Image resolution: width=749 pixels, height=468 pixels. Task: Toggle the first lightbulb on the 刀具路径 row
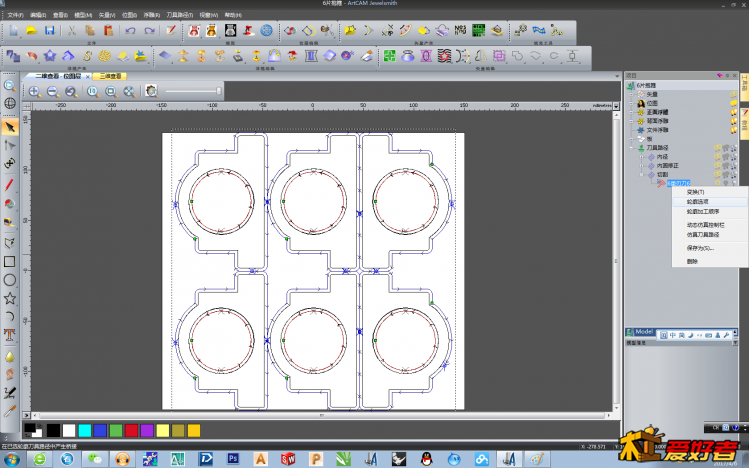tap(717, 148)
